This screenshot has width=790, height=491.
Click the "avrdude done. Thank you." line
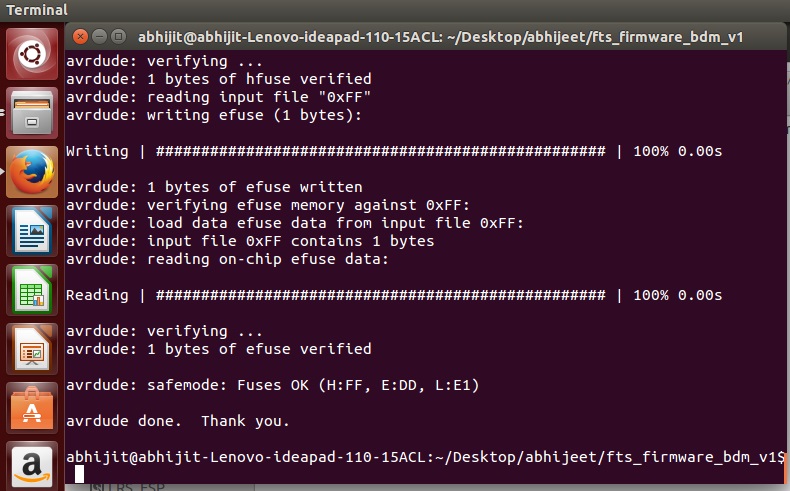coord(178,421)
